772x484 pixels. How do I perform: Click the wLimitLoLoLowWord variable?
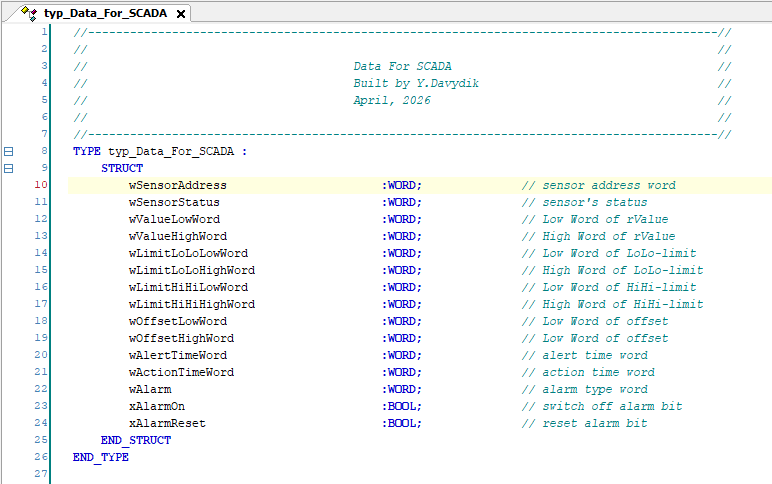(189, 253)
